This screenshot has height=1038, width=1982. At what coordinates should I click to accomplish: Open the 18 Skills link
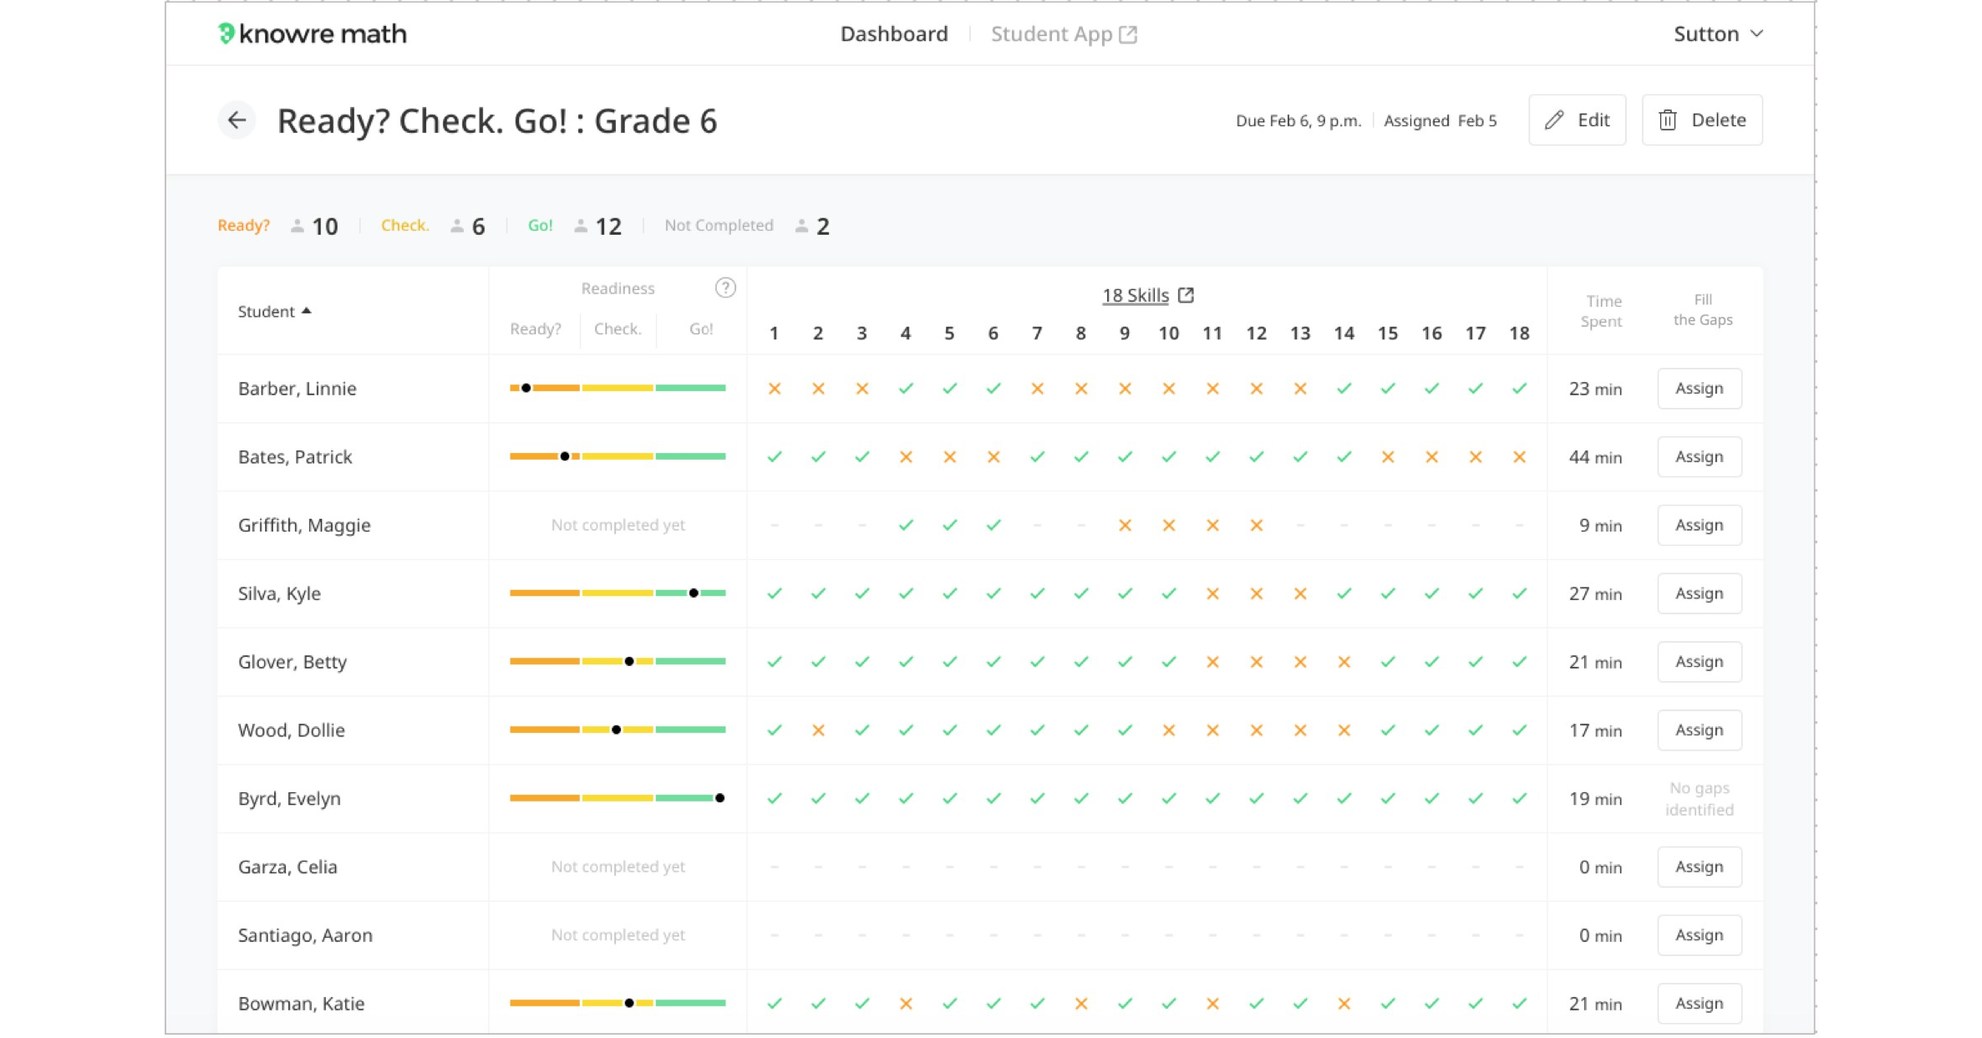point(1137,295)
